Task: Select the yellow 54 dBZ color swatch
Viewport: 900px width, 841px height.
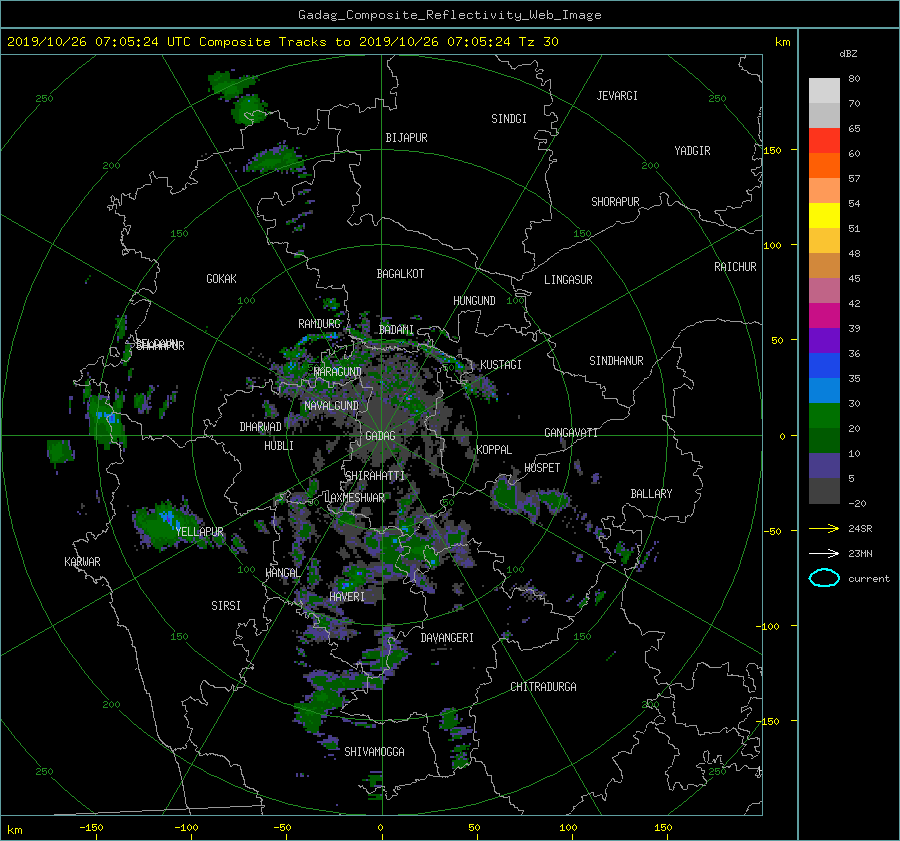Action: [x=824, y=215]
